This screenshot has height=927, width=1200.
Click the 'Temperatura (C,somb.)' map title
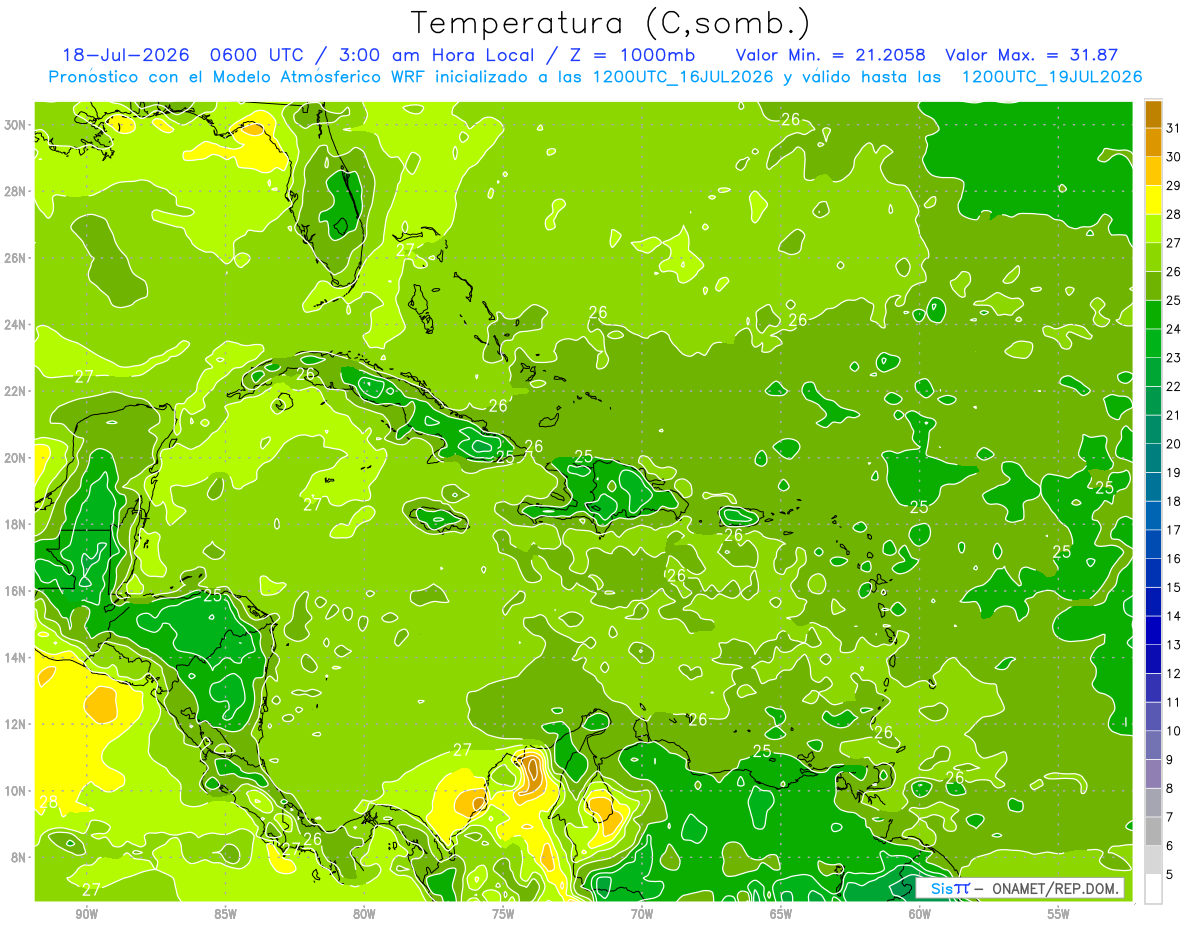611,22
